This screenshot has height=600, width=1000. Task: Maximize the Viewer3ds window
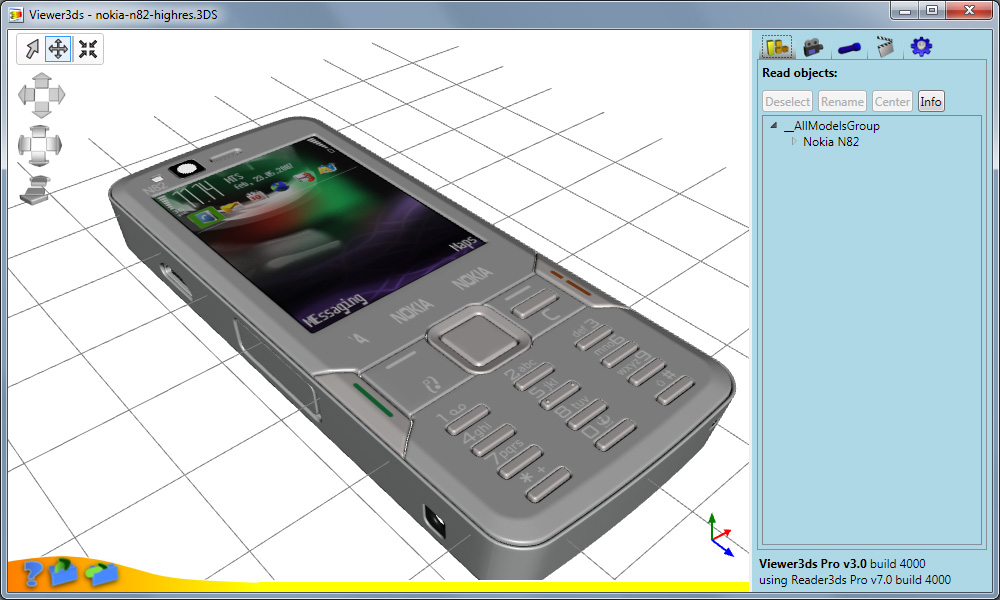932,11
